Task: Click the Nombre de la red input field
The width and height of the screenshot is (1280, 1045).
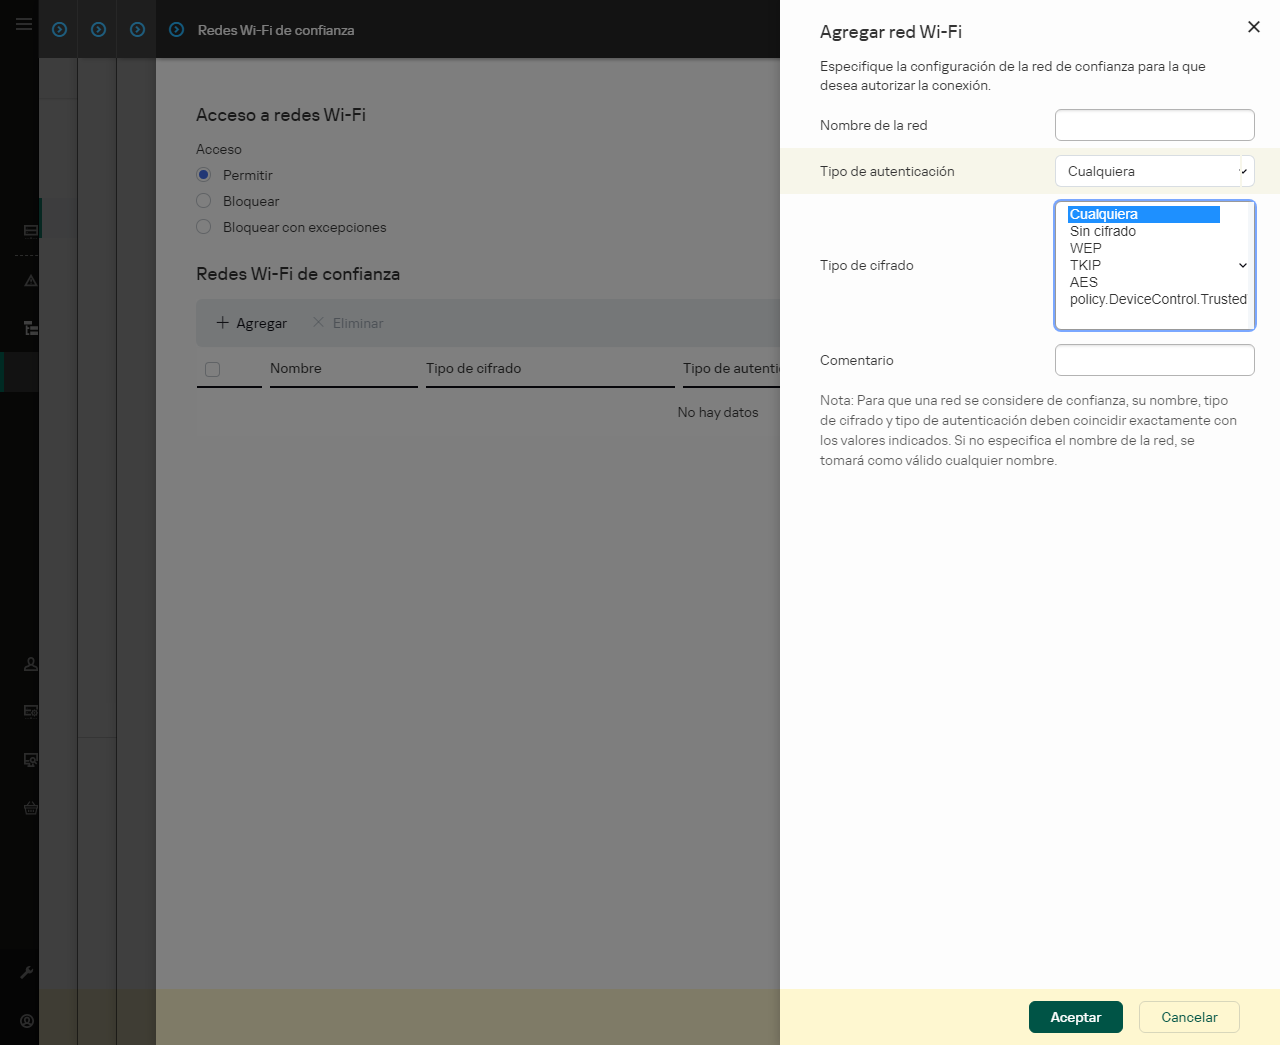Action: click(1154, 124)
